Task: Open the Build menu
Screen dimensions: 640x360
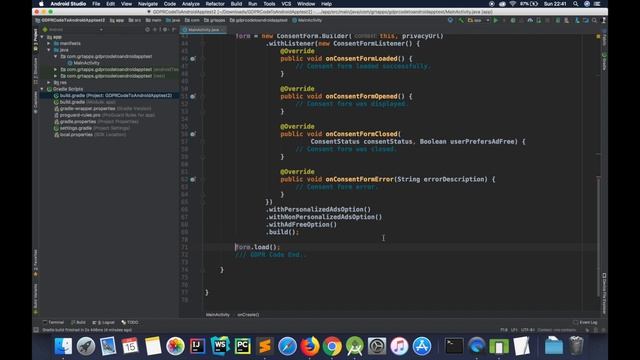Action: coord(236,4)
